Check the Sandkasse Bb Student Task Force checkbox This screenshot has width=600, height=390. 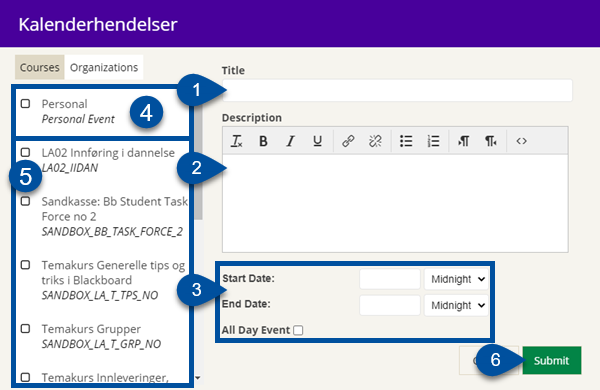(x=25, y=201)
